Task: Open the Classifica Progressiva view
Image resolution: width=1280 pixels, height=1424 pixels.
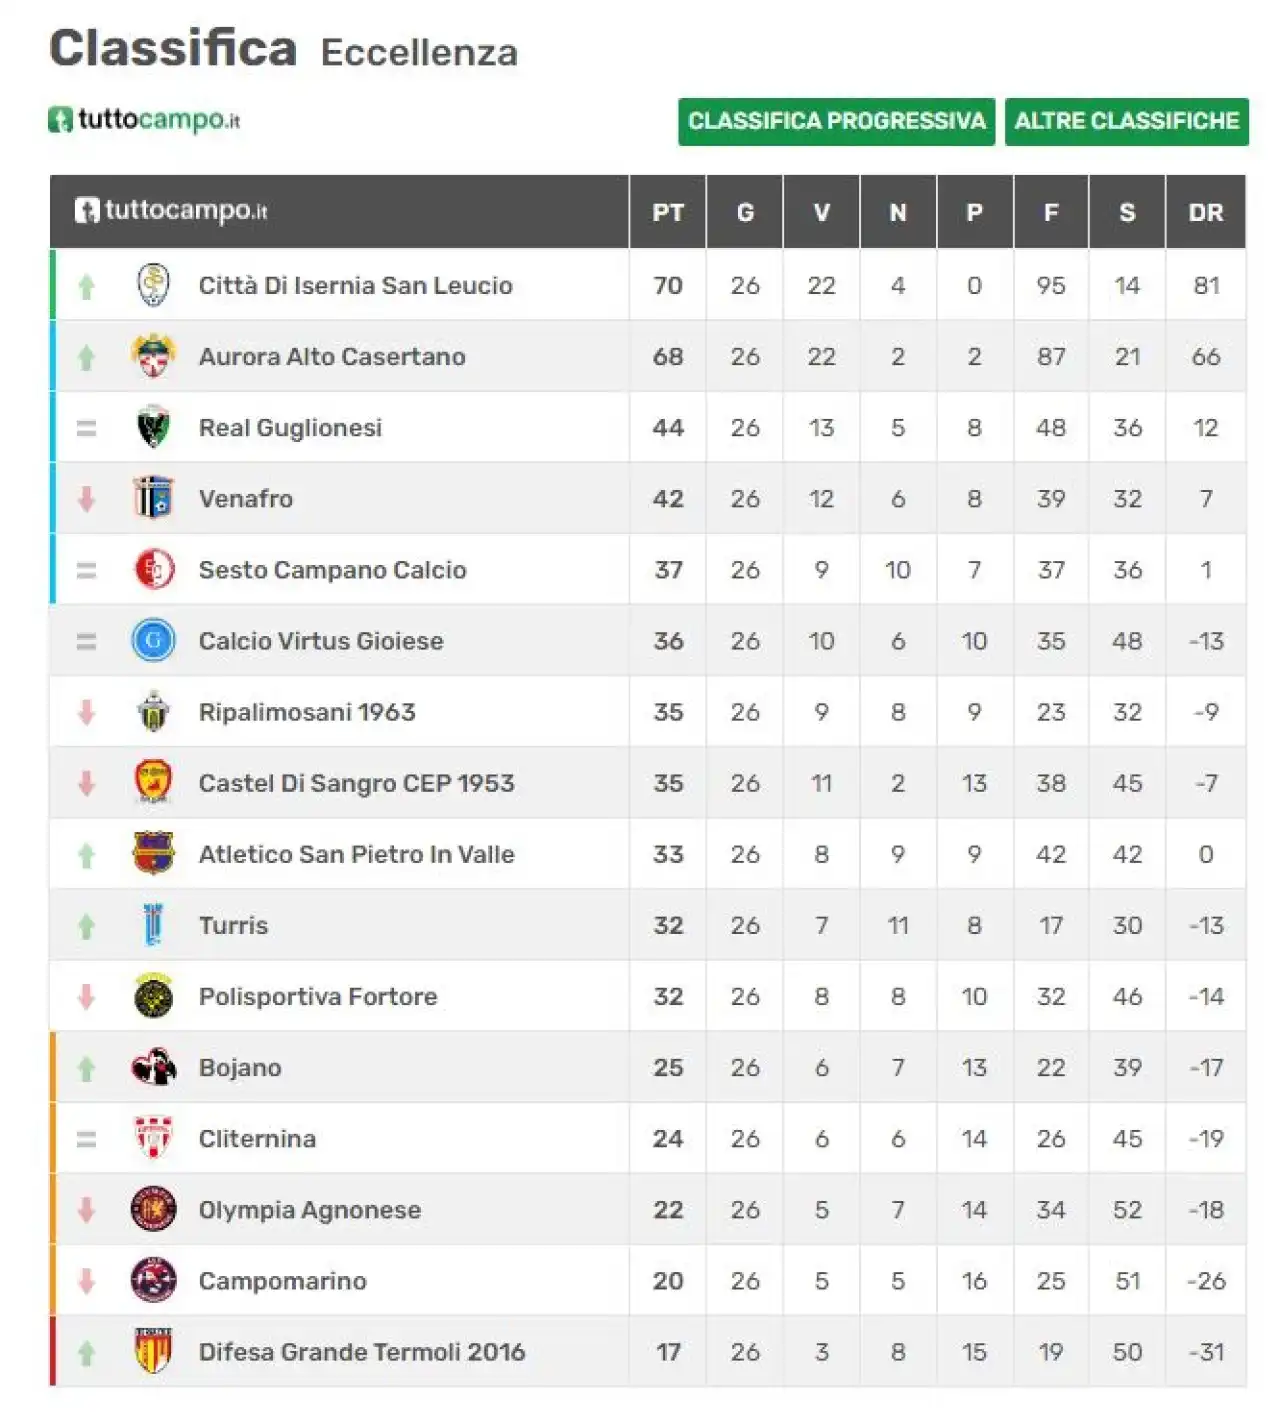Action: [836, 121]
